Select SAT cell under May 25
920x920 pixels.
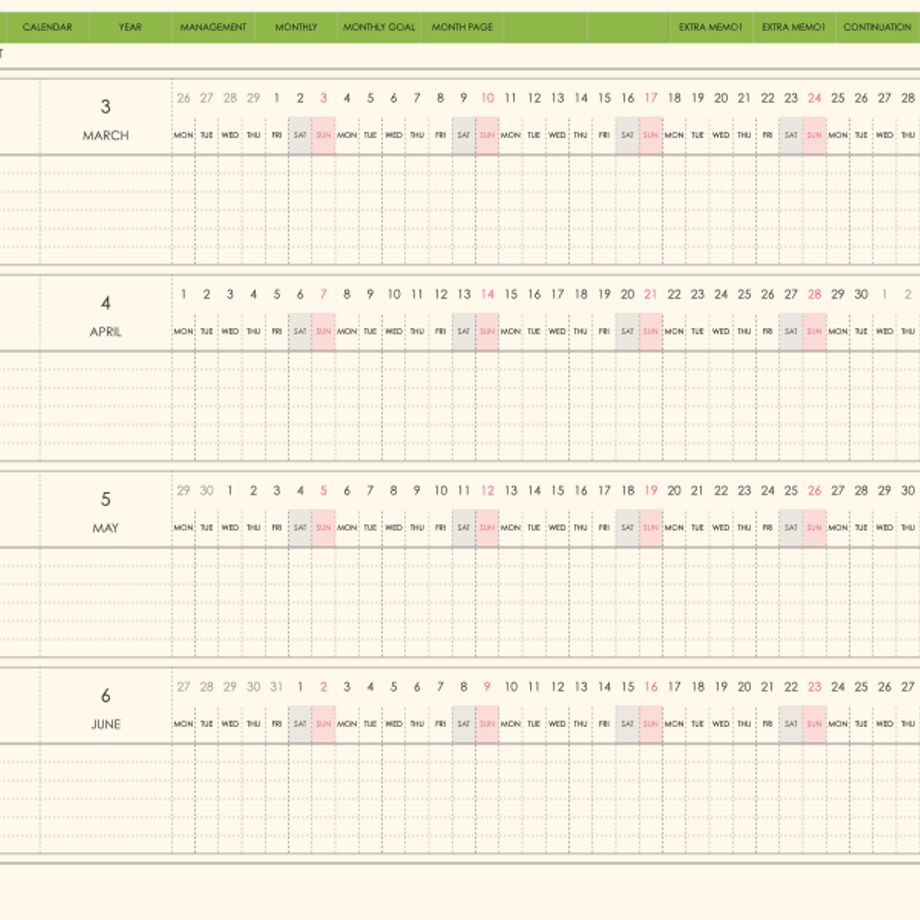791,528
